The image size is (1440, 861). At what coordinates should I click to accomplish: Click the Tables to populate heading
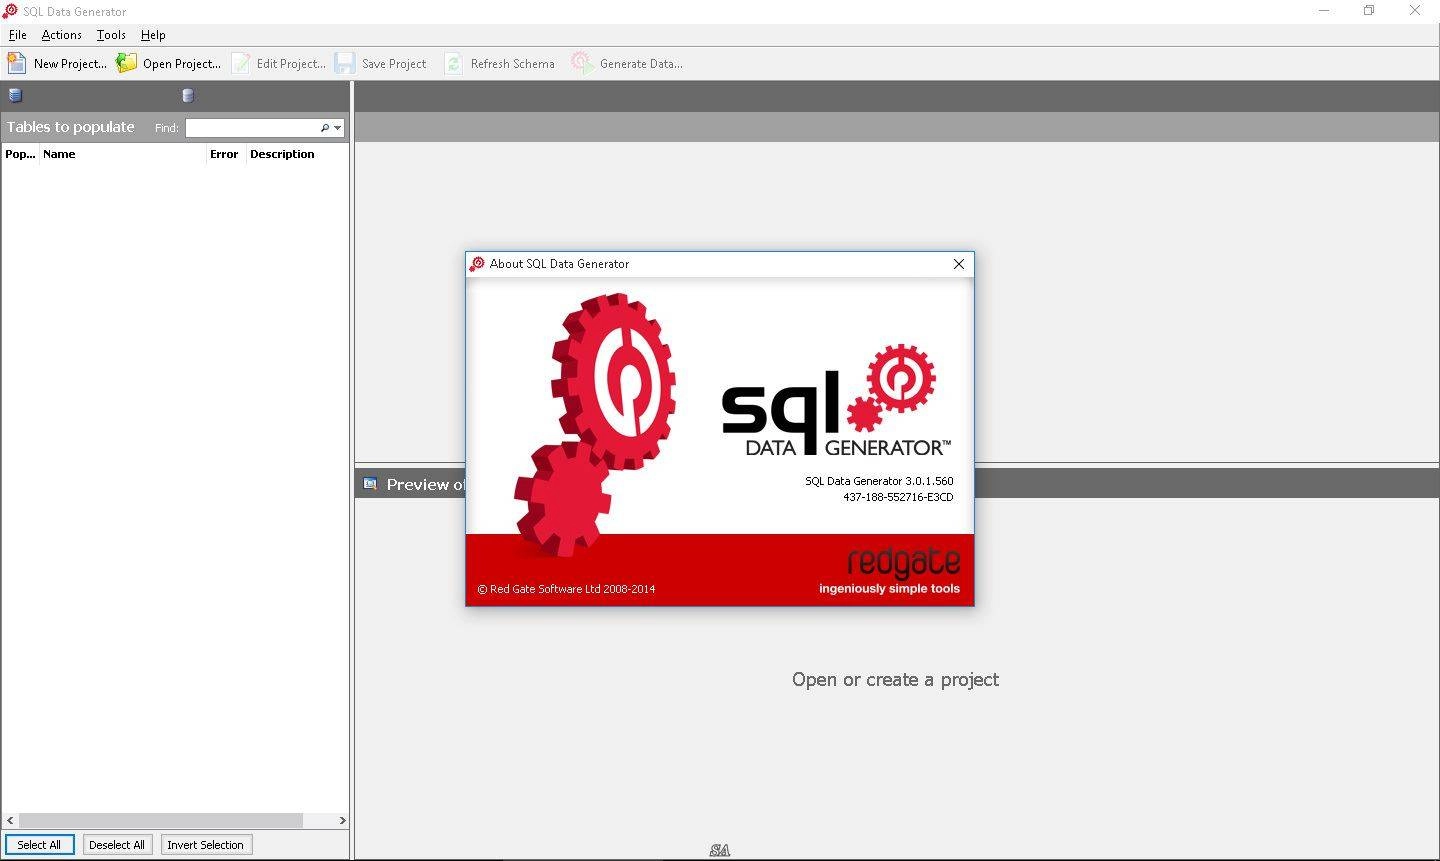click(70, 127)
